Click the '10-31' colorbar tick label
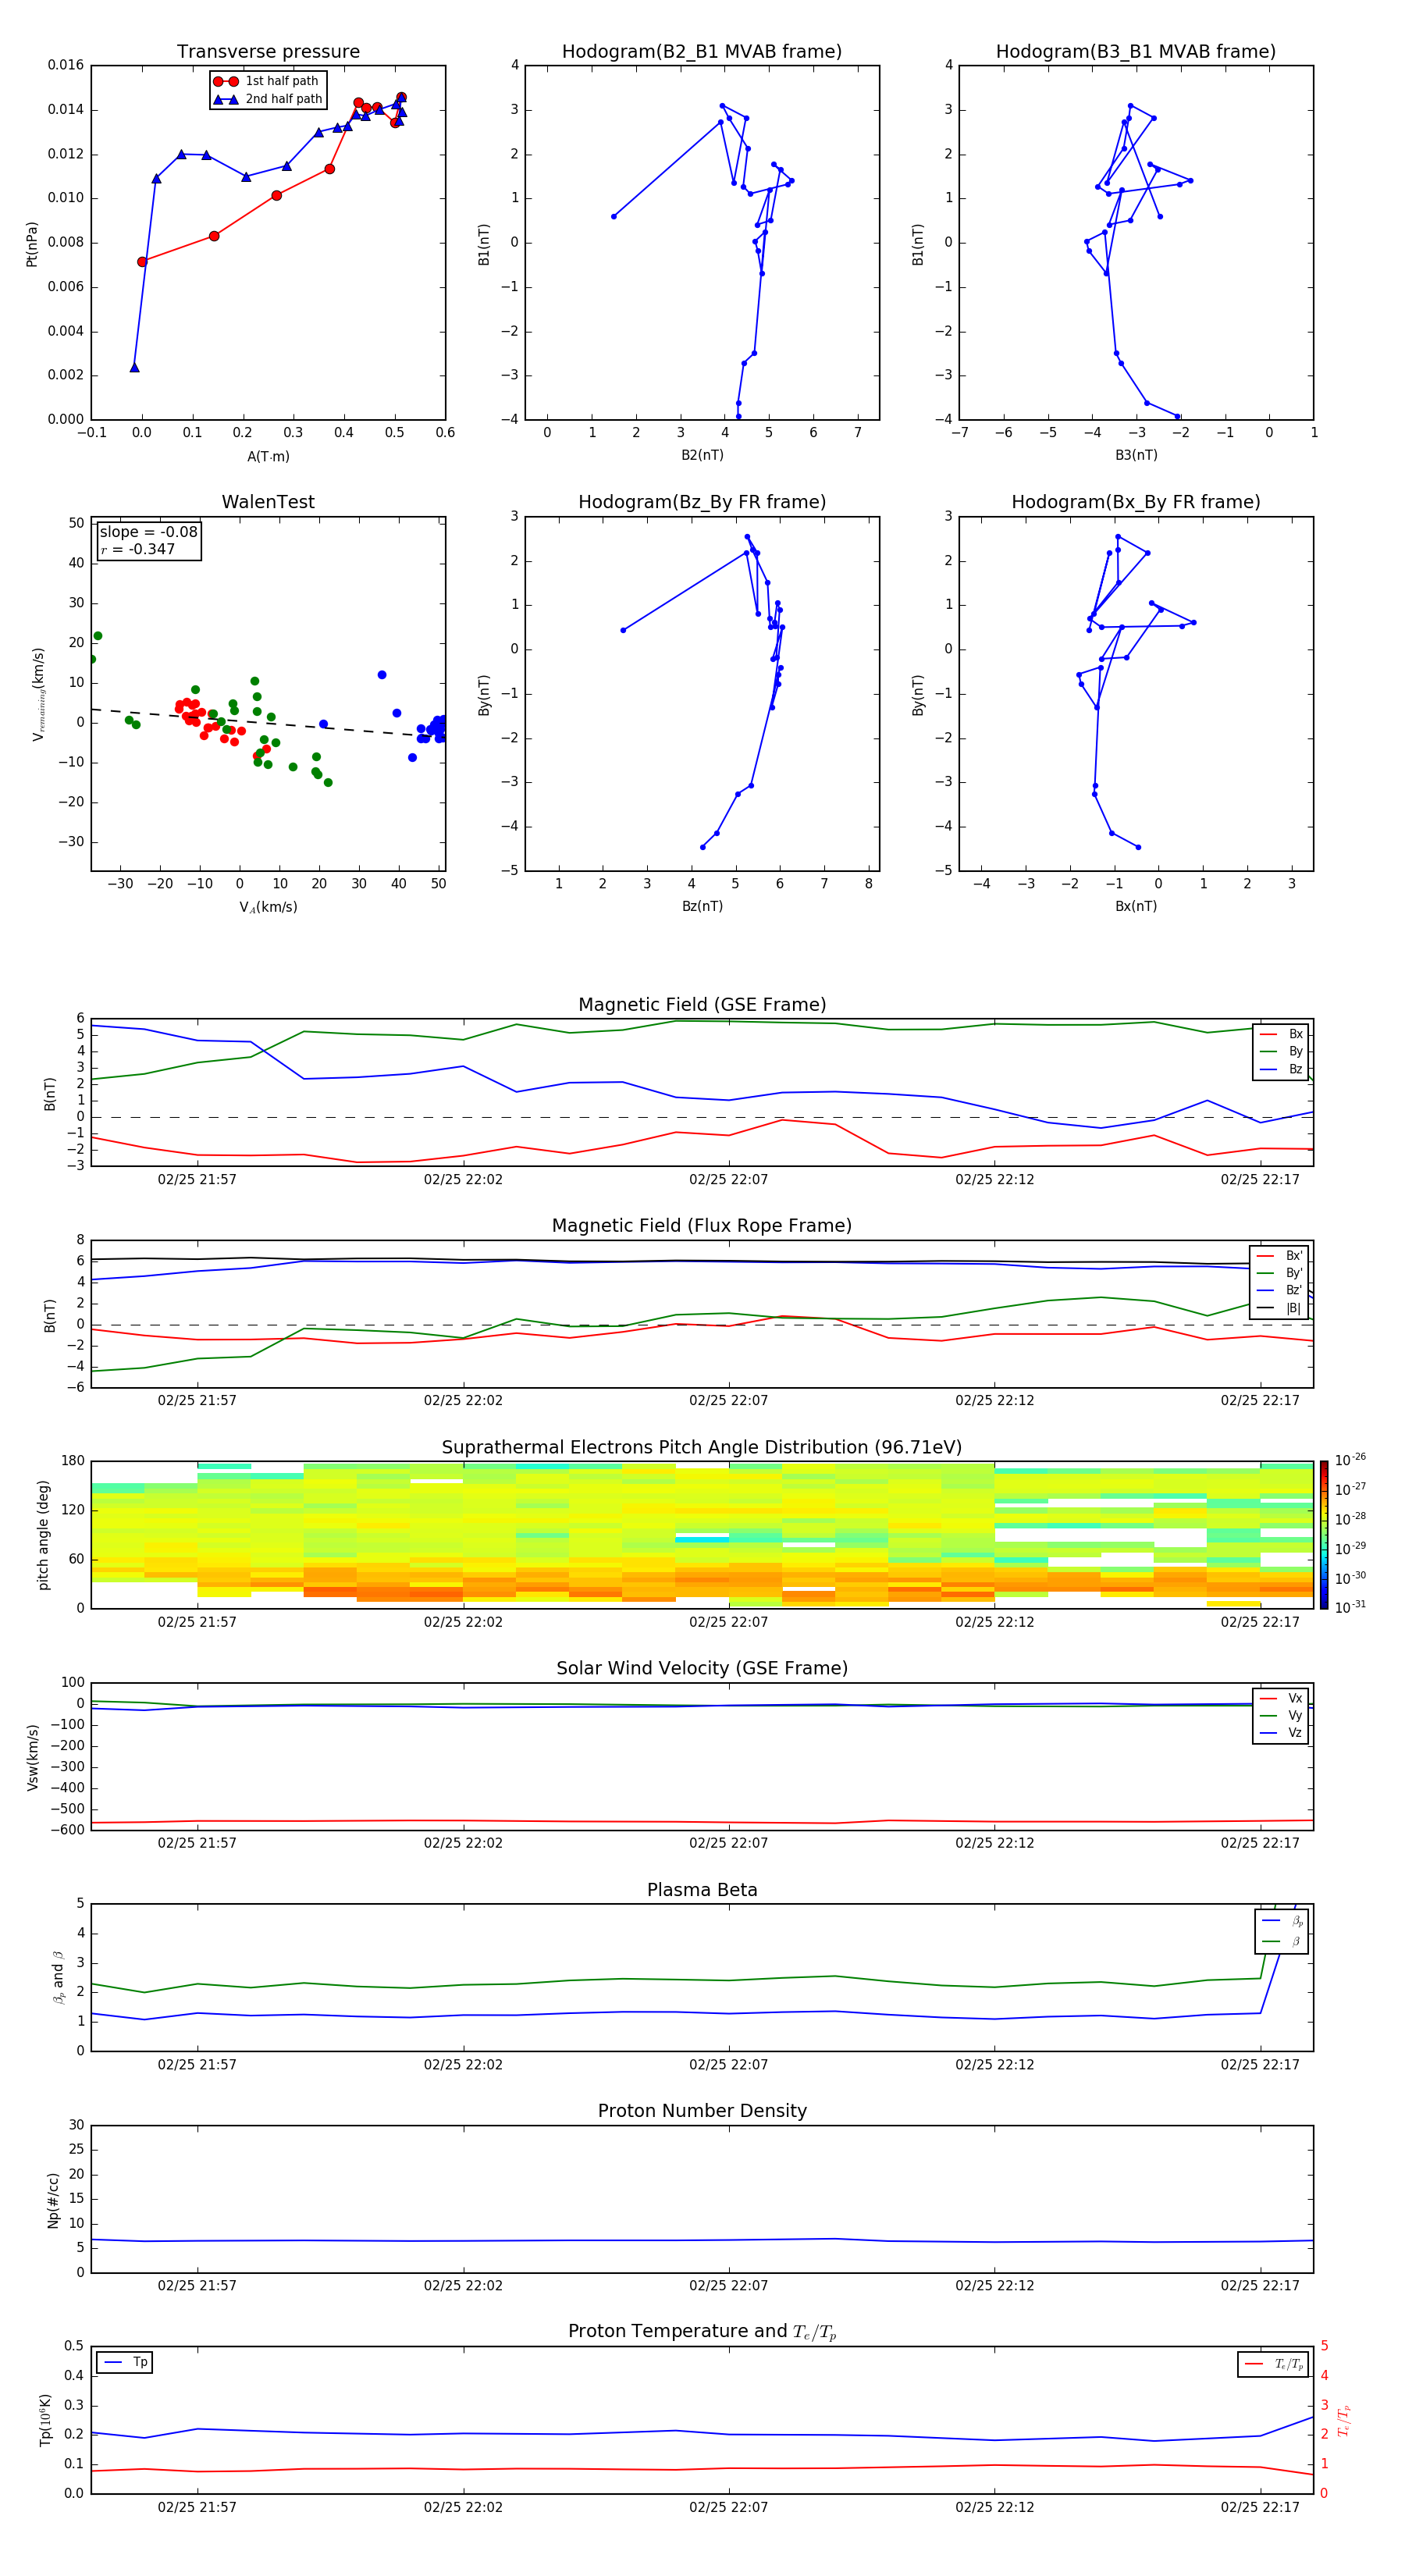This screenshot has height=2576, width=1405. click(1350, 1607)
